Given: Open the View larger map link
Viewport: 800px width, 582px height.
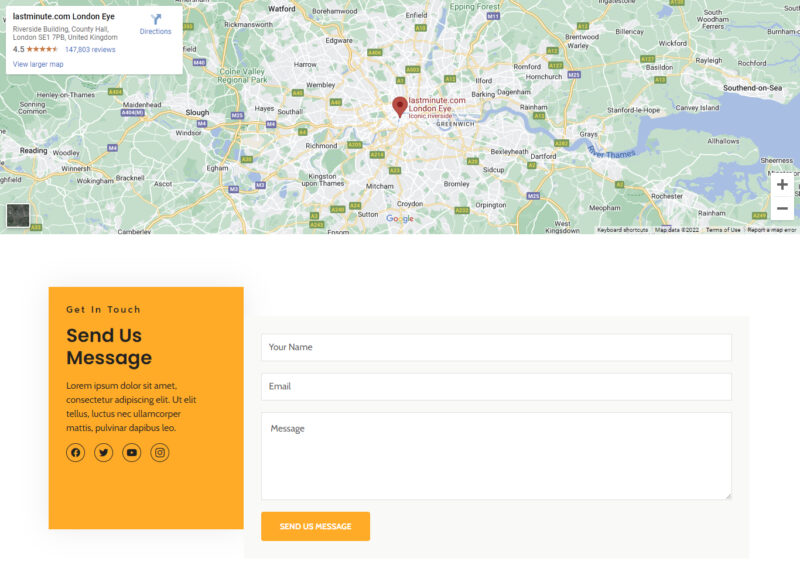Looking at the screenshot, I should (x=38, y=64).
